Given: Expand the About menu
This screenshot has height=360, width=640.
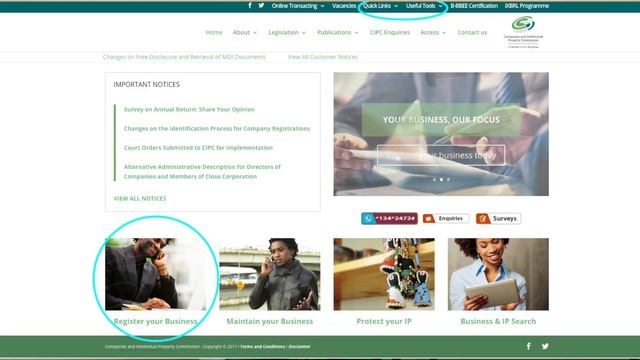Looking at the screenshot, I should (245, 32).
